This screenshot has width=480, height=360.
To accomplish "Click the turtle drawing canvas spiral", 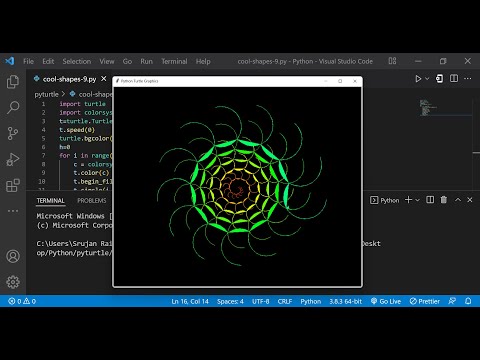I will pyautogui.click(x=241, y=186).
